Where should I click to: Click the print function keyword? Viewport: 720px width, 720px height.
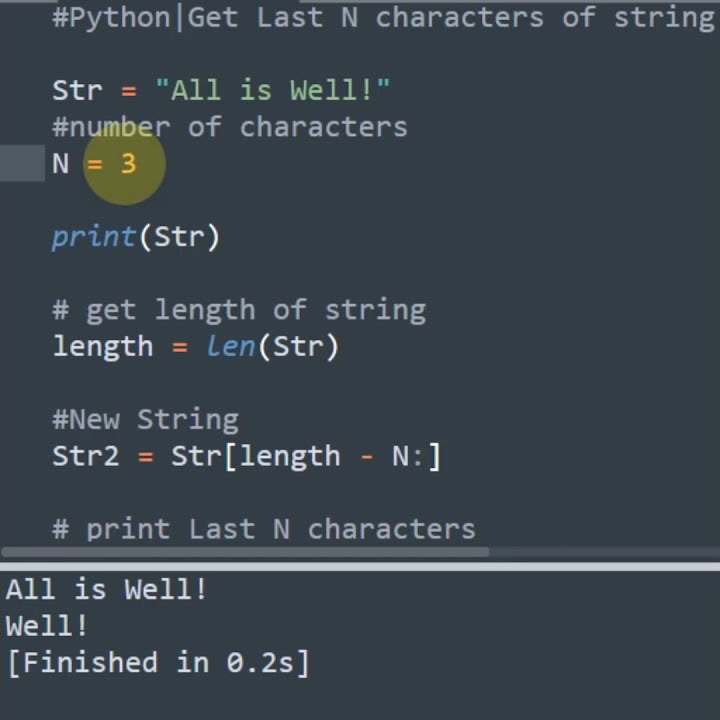[x=94, y=237]
